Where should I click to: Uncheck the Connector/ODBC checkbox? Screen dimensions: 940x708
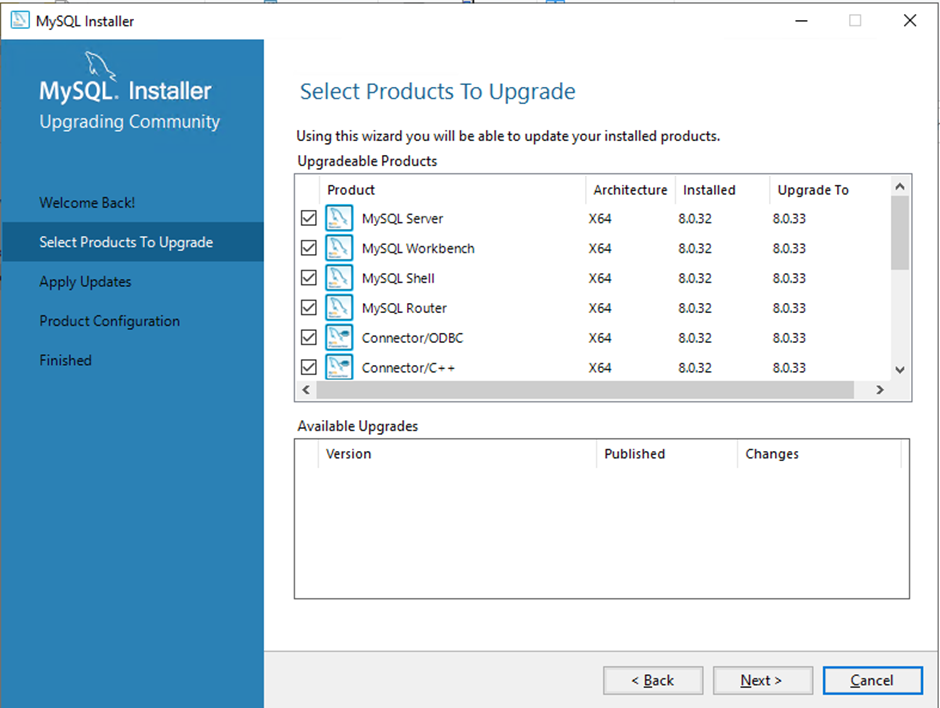tap(309, 338)
